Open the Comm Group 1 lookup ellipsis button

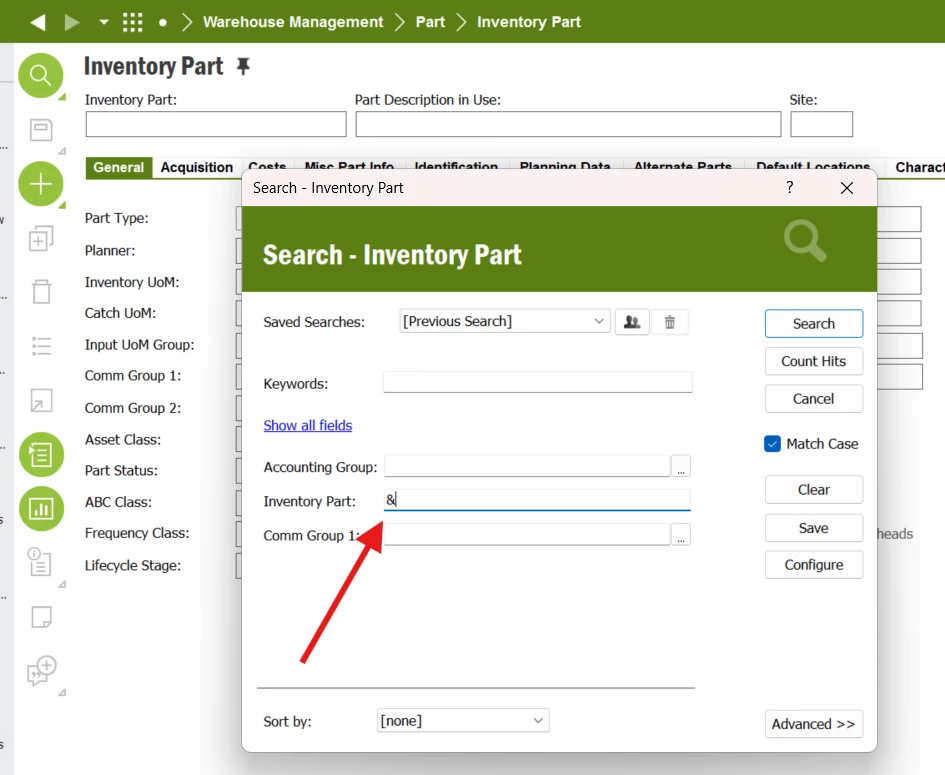pos(681,535)
